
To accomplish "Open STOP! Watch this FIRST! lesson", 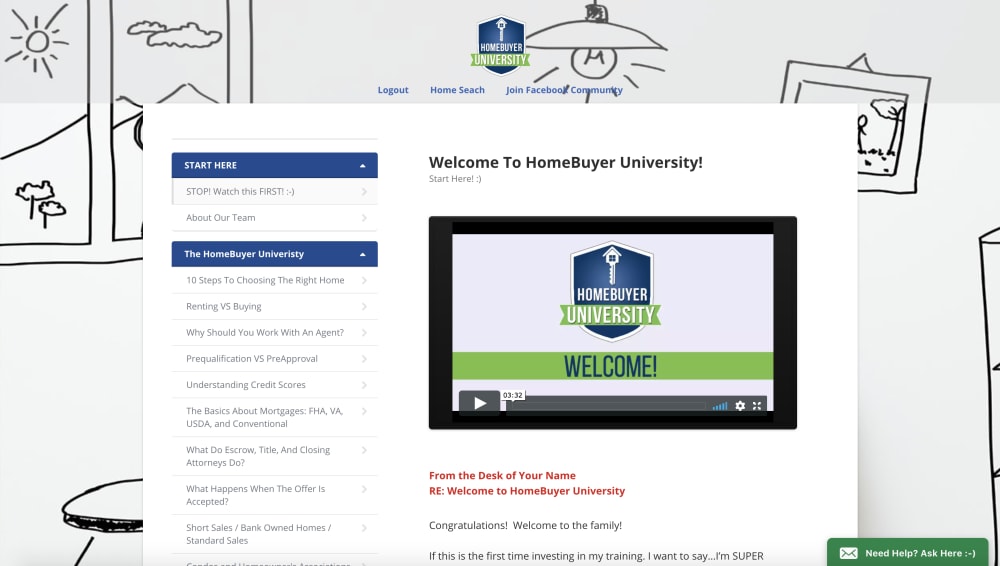I will [x=274, y=191].
